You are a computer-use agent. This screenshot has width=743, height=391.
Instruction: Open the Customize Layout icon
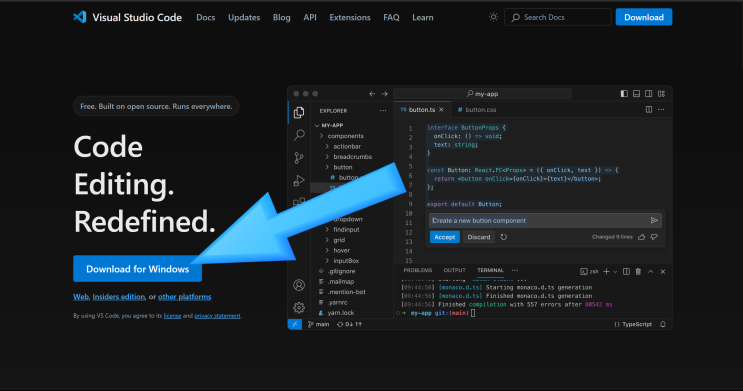click(661, 94)
